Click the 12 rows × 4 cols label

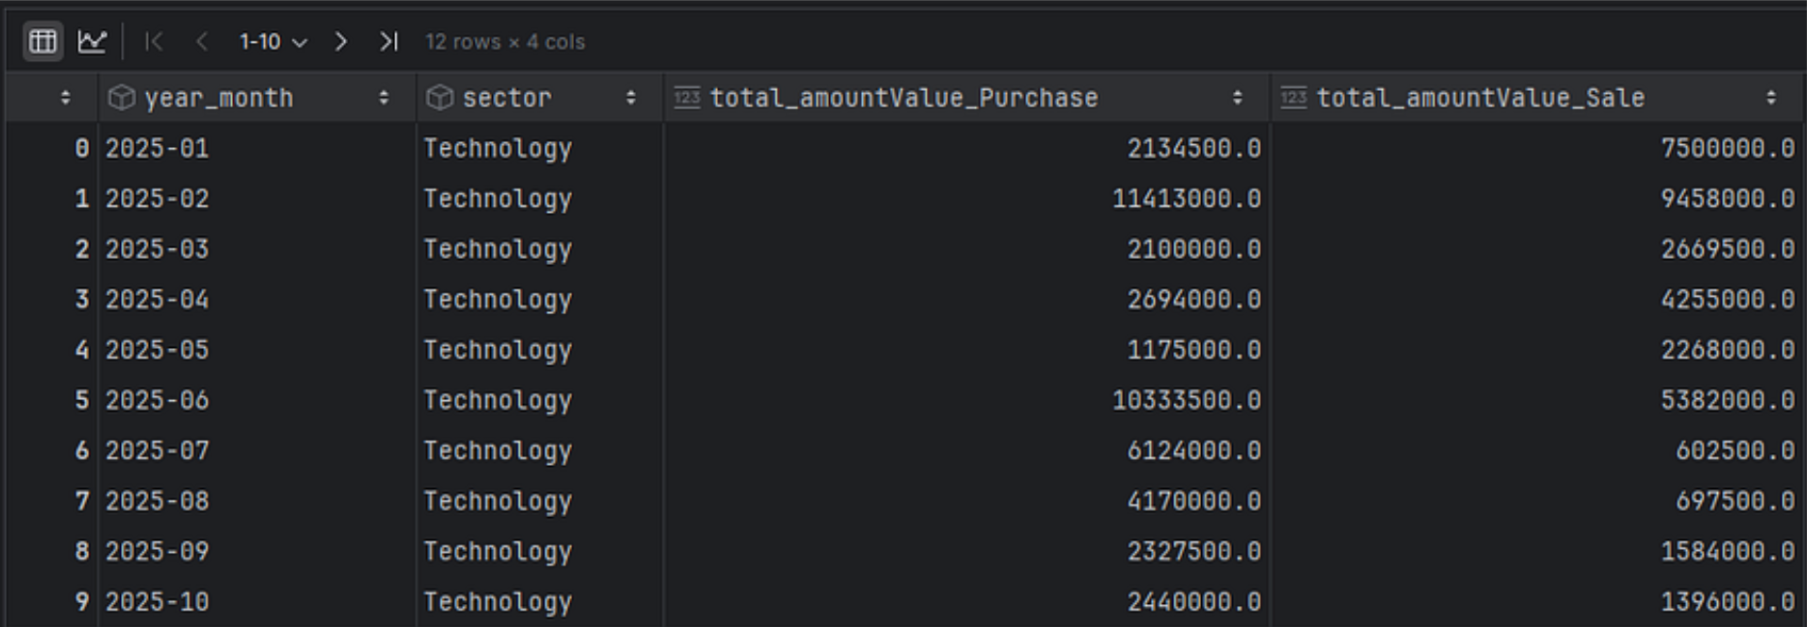505,42
